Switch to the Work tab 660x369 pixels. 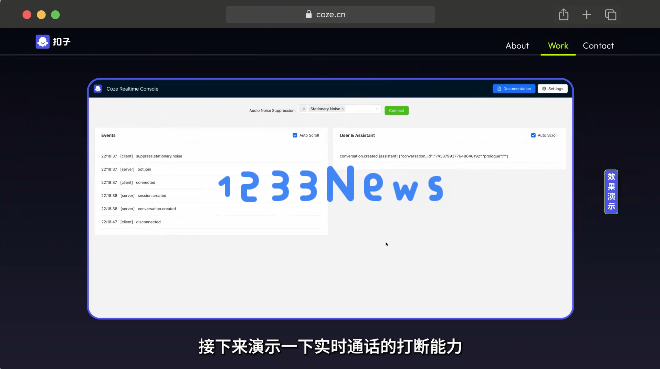tap(558, 45)
